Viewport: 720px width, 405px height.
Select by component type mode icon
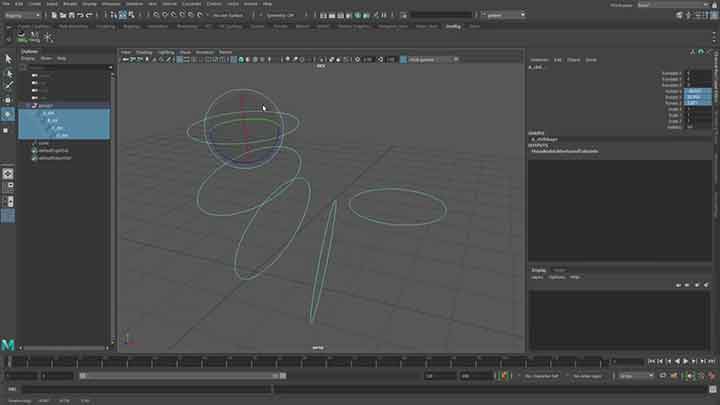pyautogui.click(x=131, y=15)
